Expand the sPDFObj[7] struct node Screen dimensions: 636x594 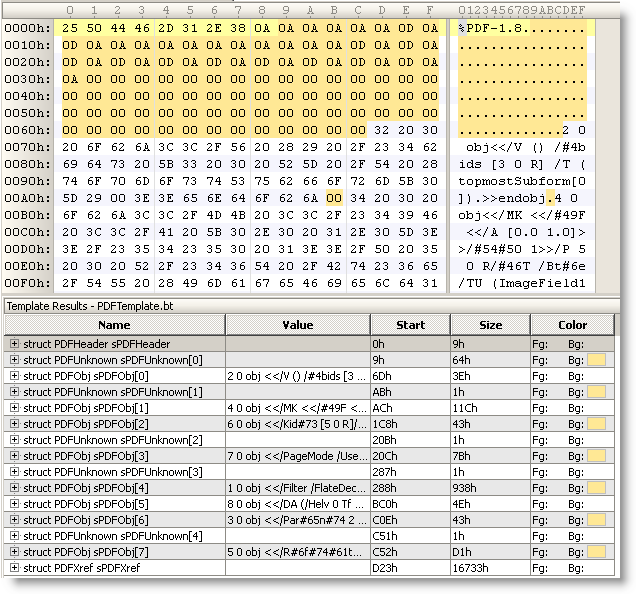pyautogui.click(x=15, y=551)
